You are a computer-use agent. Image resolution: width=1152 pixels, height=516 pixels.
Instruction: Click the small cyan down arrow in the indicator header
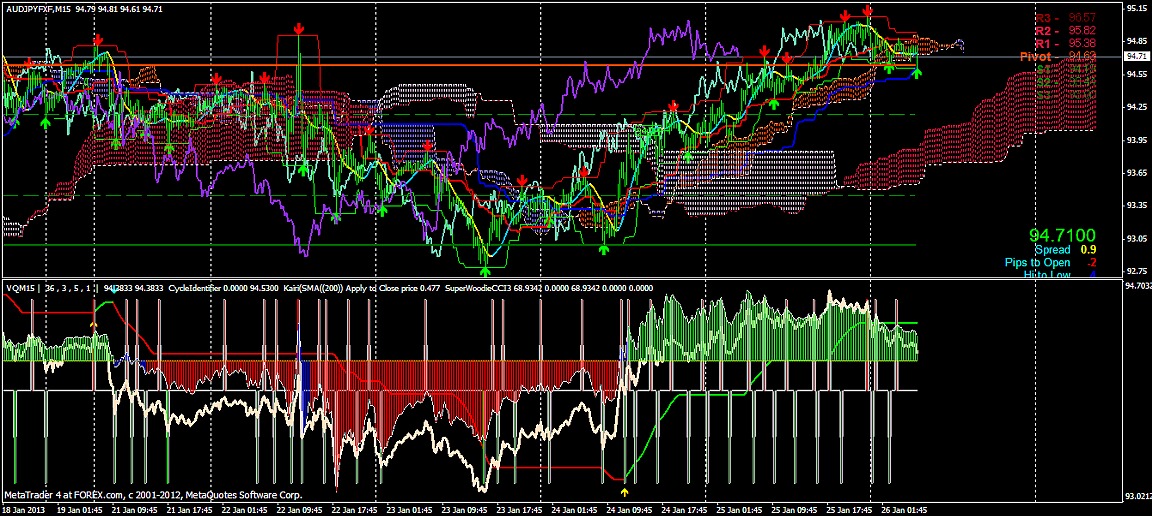[x=114, y=290]
